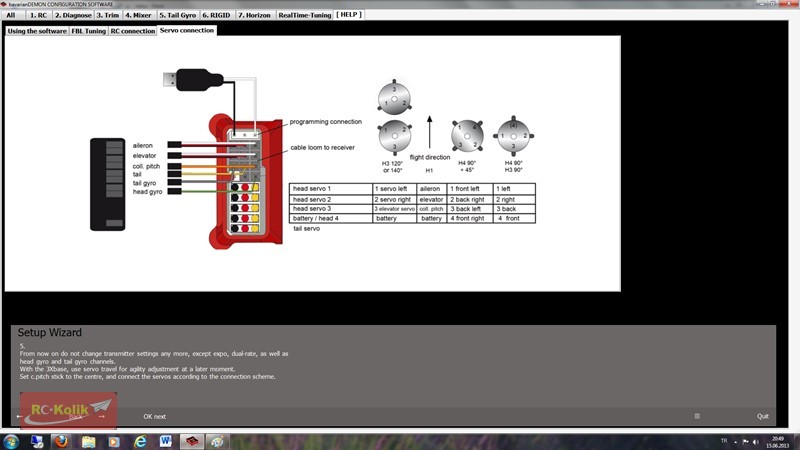Open the 5. Tail Gyro tab

point(178,15)
